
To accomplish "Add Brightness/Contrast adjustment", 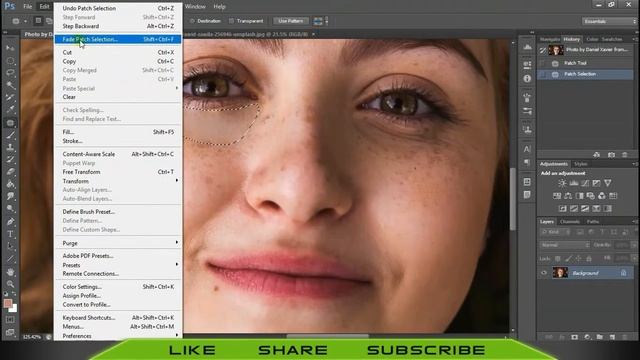I will click(562, 183).
